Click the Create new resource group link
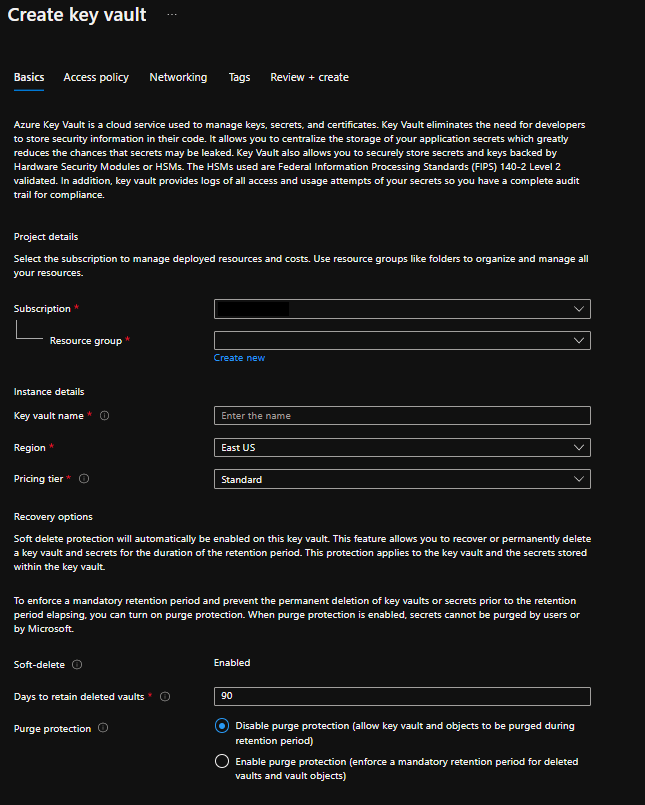 coord(239,358)
